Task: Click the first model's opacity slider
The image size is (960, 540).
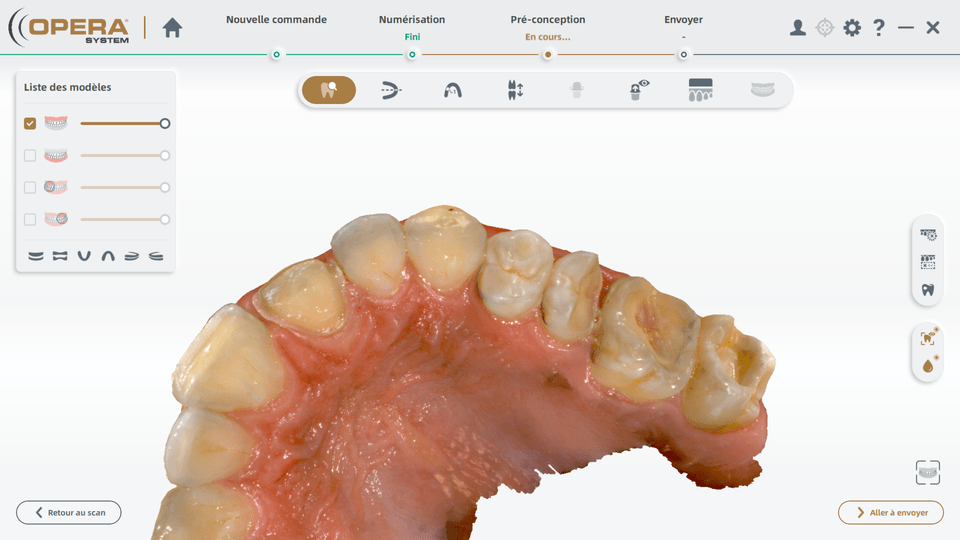Action: click(122, 124)
